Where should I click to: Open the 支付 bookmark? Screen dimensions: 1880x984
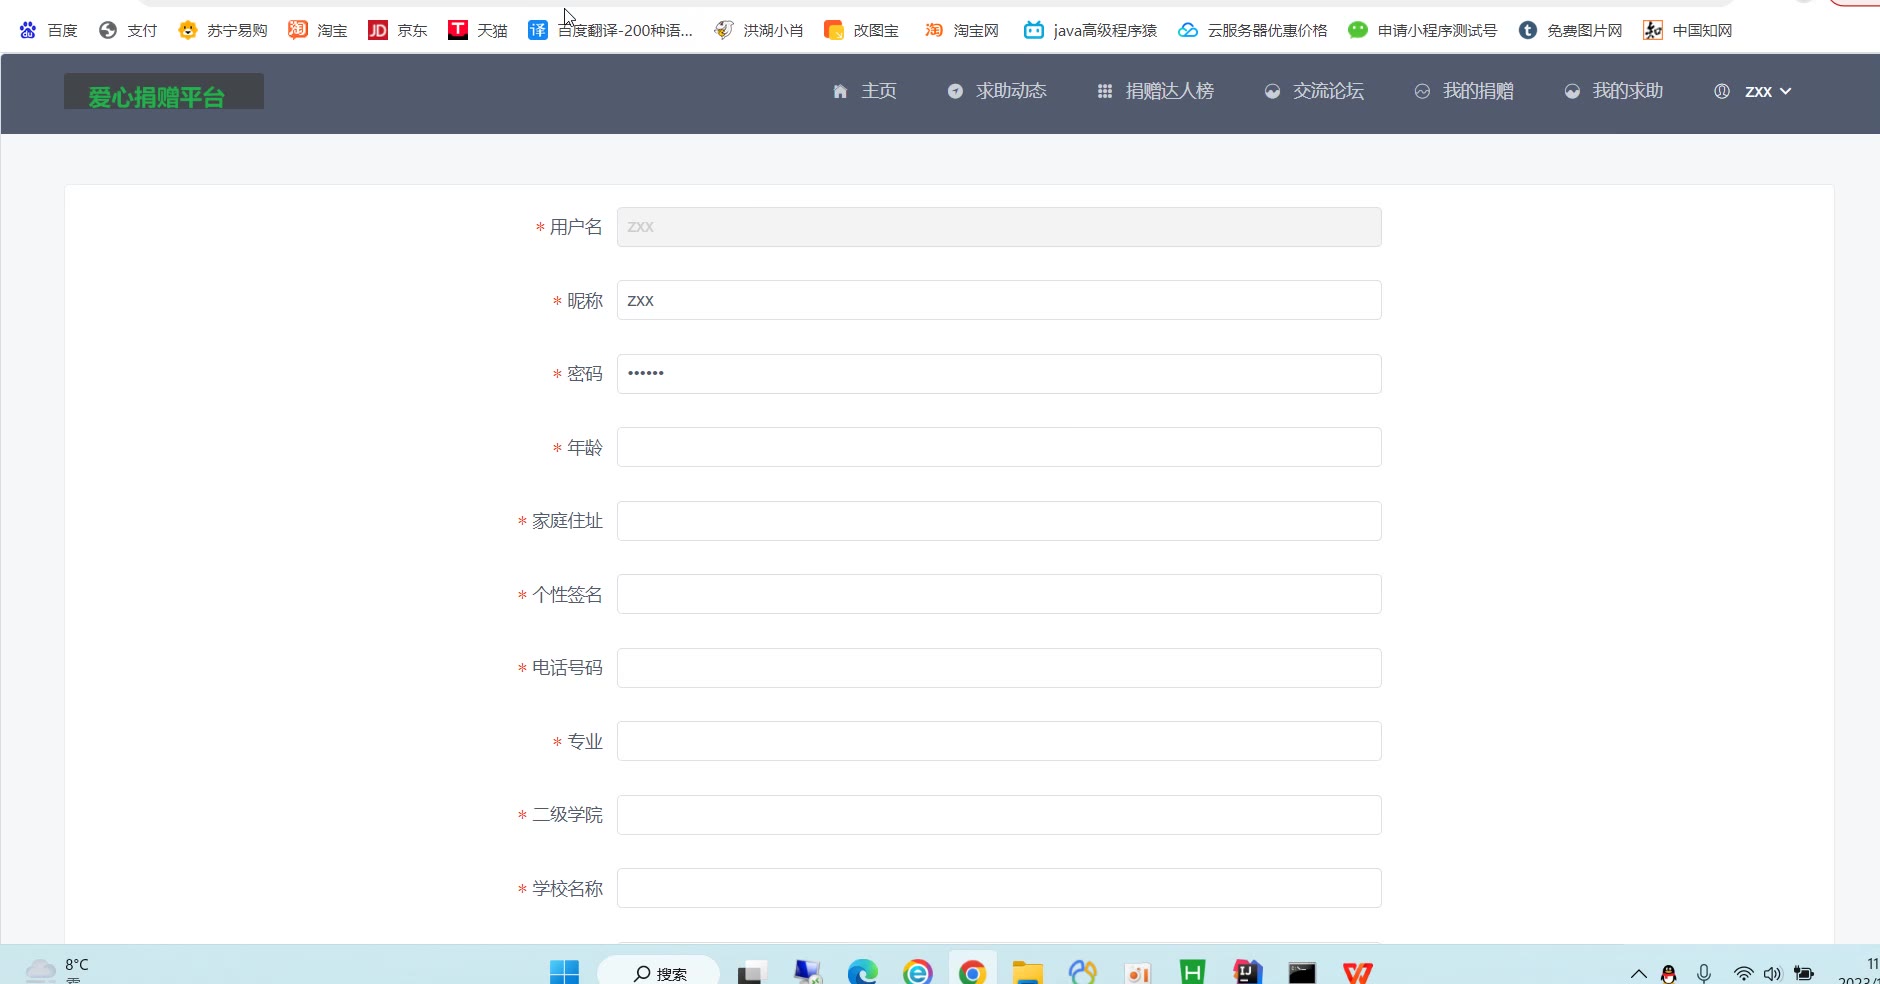128,30
